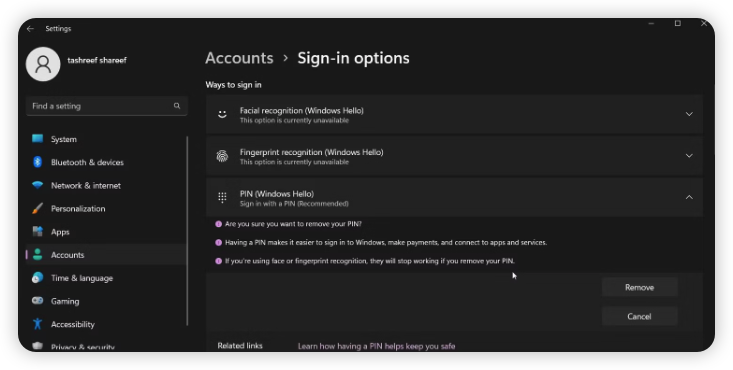733x370 pixels.
Task: Click the Apps icon in sidebar
Action: pos(37,232)
